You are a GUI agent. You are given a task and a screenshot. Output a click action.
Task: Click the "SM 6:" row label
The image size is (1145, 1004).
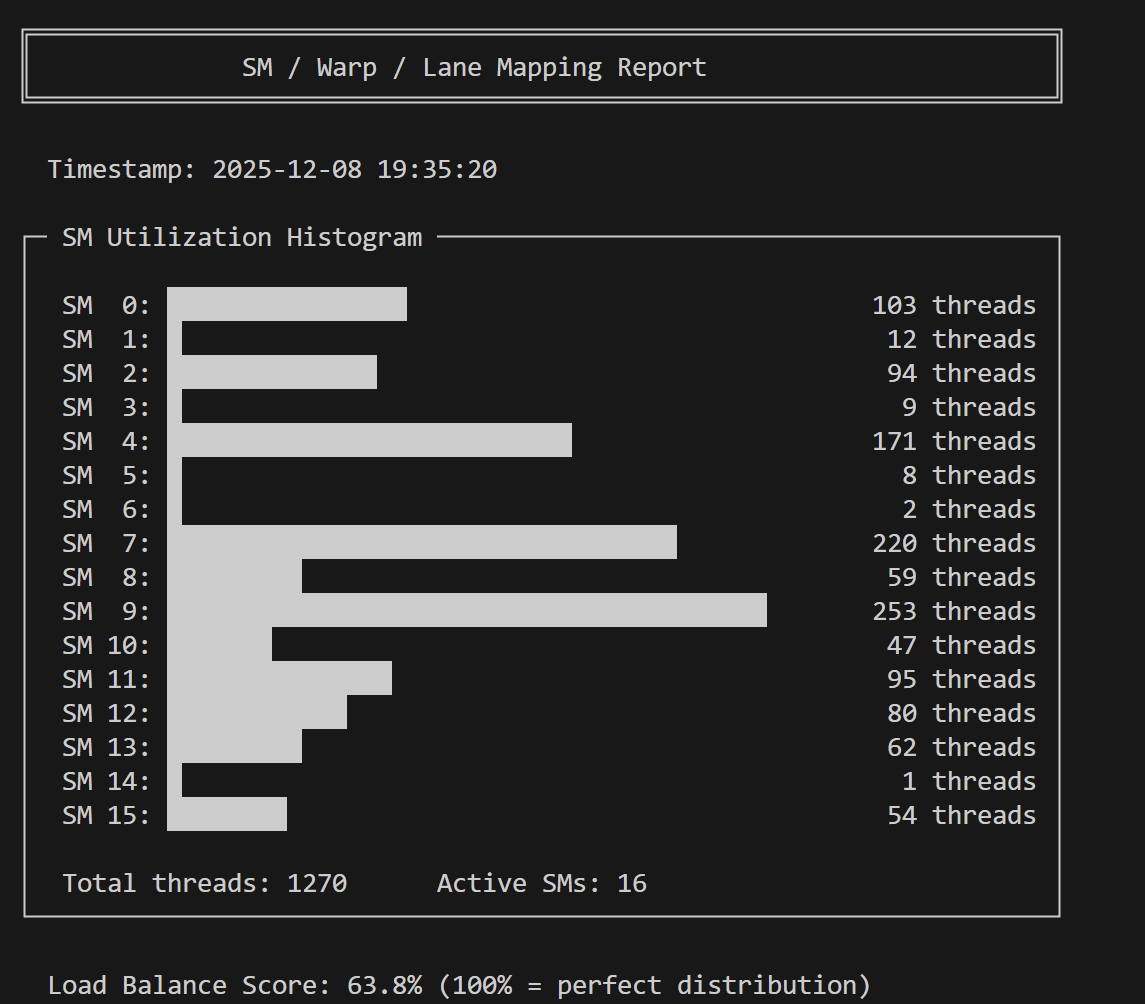point(106,509)
